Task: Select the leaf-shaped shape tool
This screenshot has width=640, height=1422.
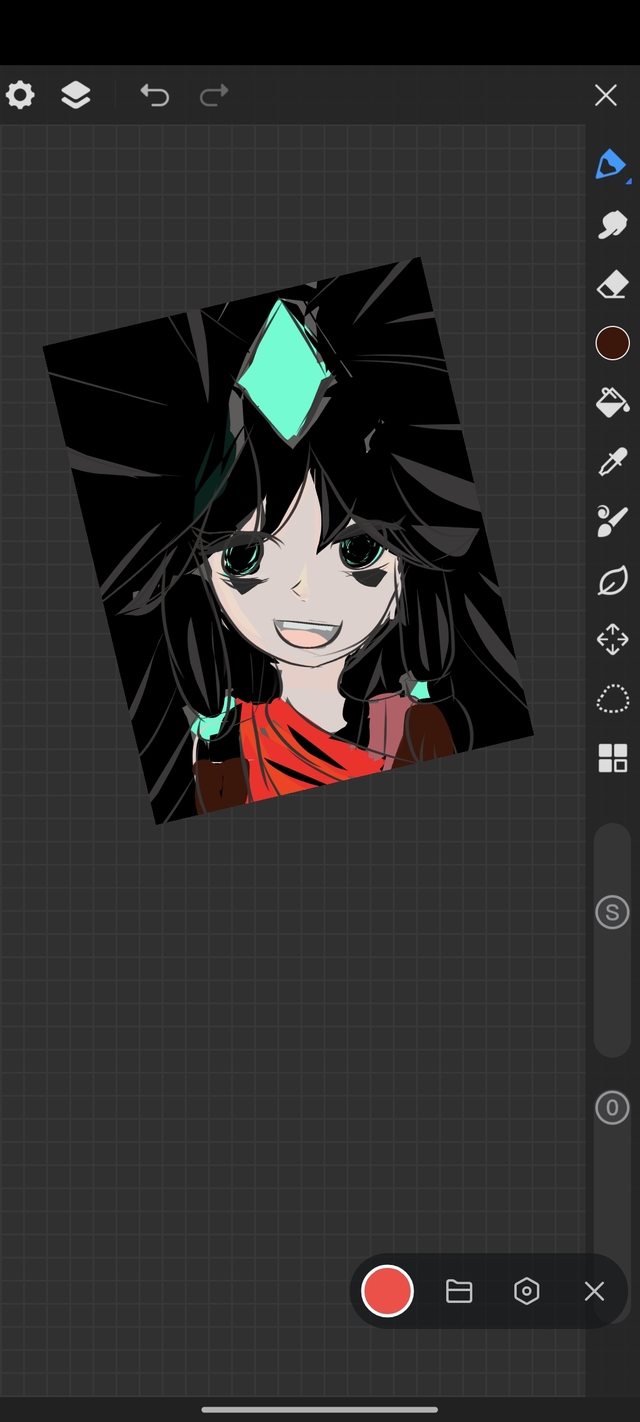Action: pyautogui.click(x=612, y=580)
